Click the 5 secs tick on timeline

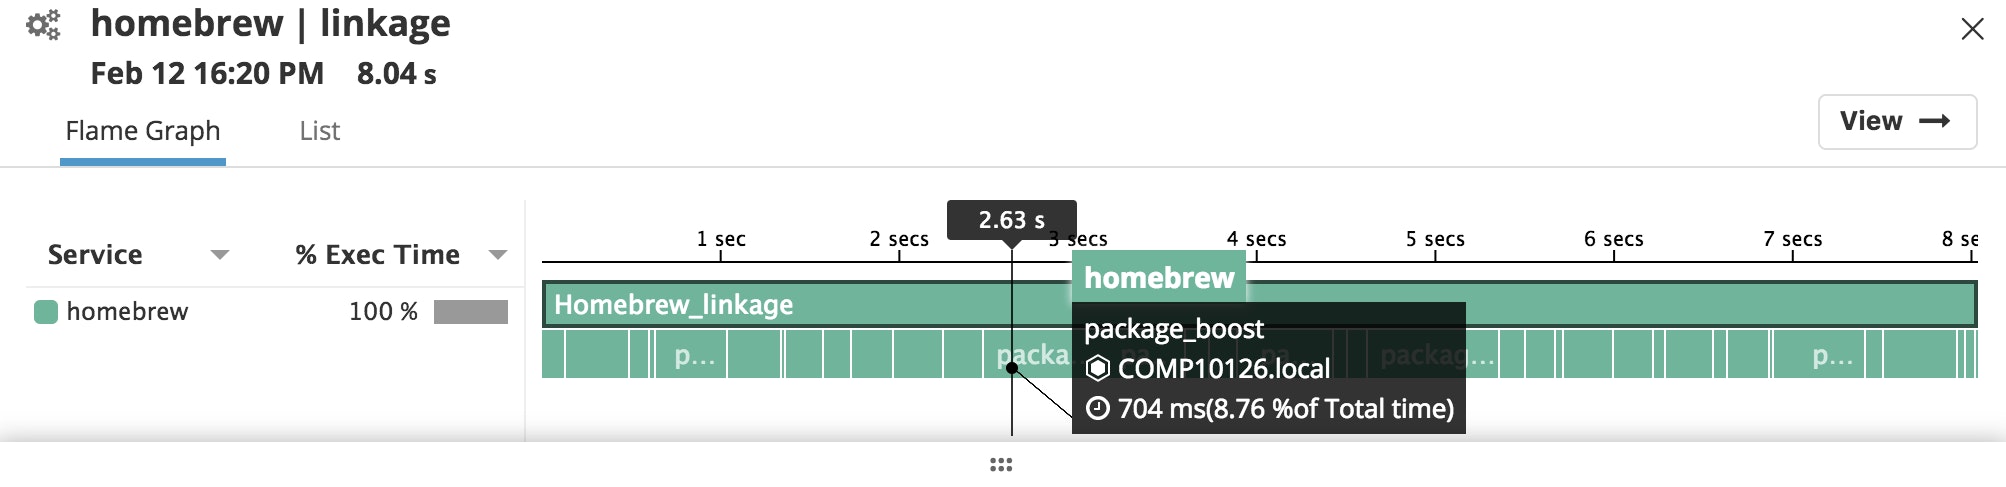point(1435,240)
